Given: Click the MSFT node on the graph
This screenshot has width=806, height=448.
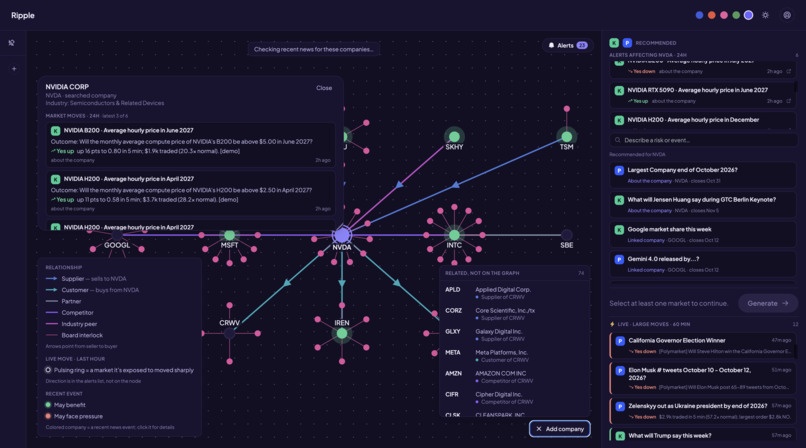Looking at the screenshot, I should [x=229, y=235].
